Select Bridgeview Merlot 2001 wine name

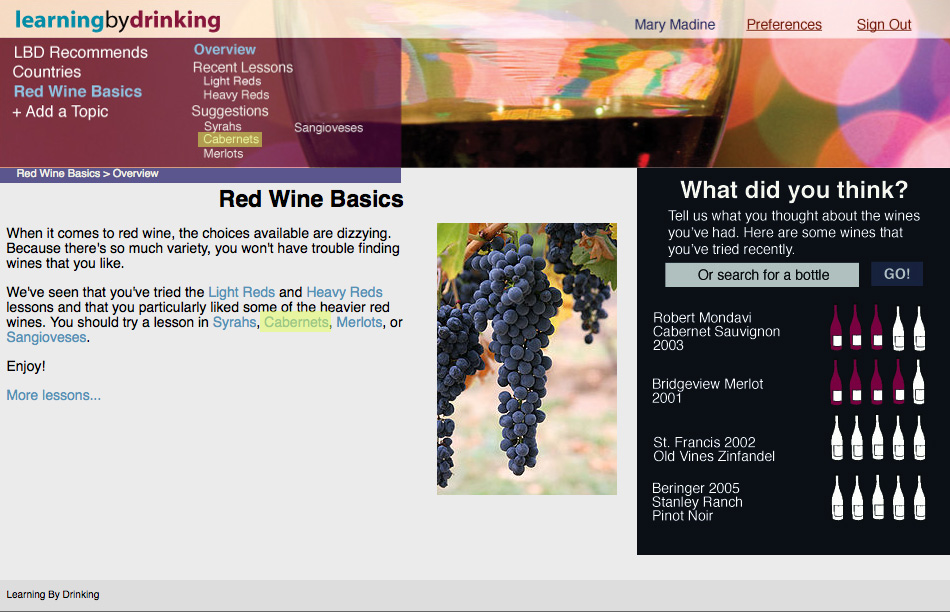pos(707,391)
